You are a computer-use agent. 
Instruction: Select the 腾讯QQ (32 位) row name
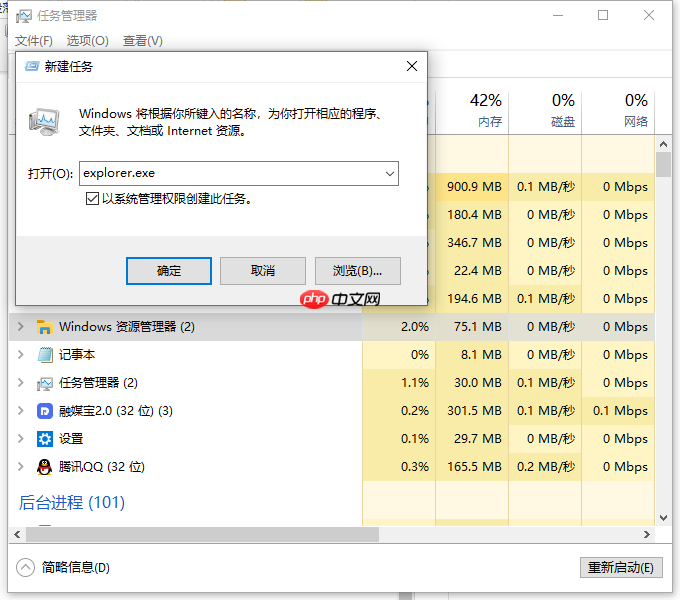click(x=102, y=466)
